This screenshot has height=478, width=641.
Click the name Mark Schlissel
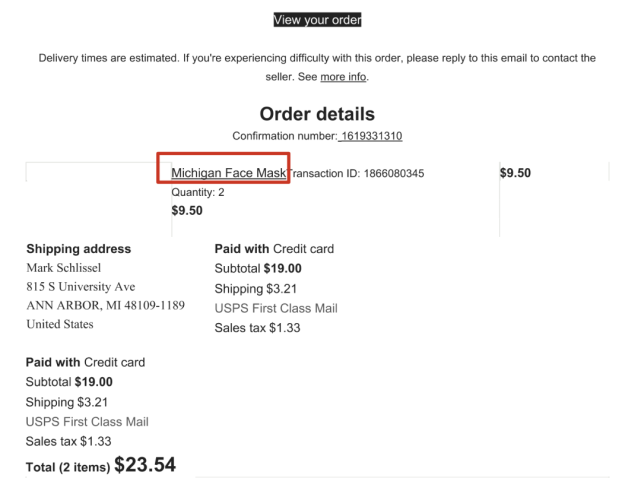tap(64, 268)
